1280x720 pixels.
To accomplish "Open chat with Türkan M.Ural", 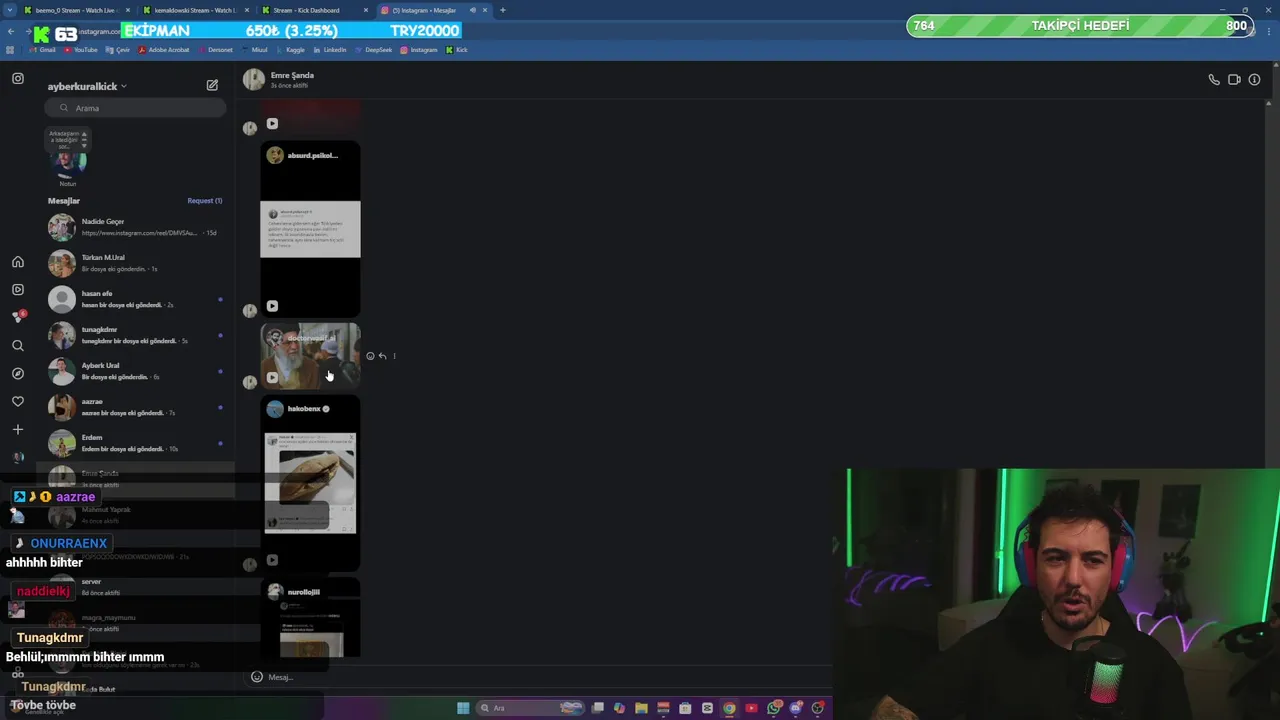I will [135, 263].
